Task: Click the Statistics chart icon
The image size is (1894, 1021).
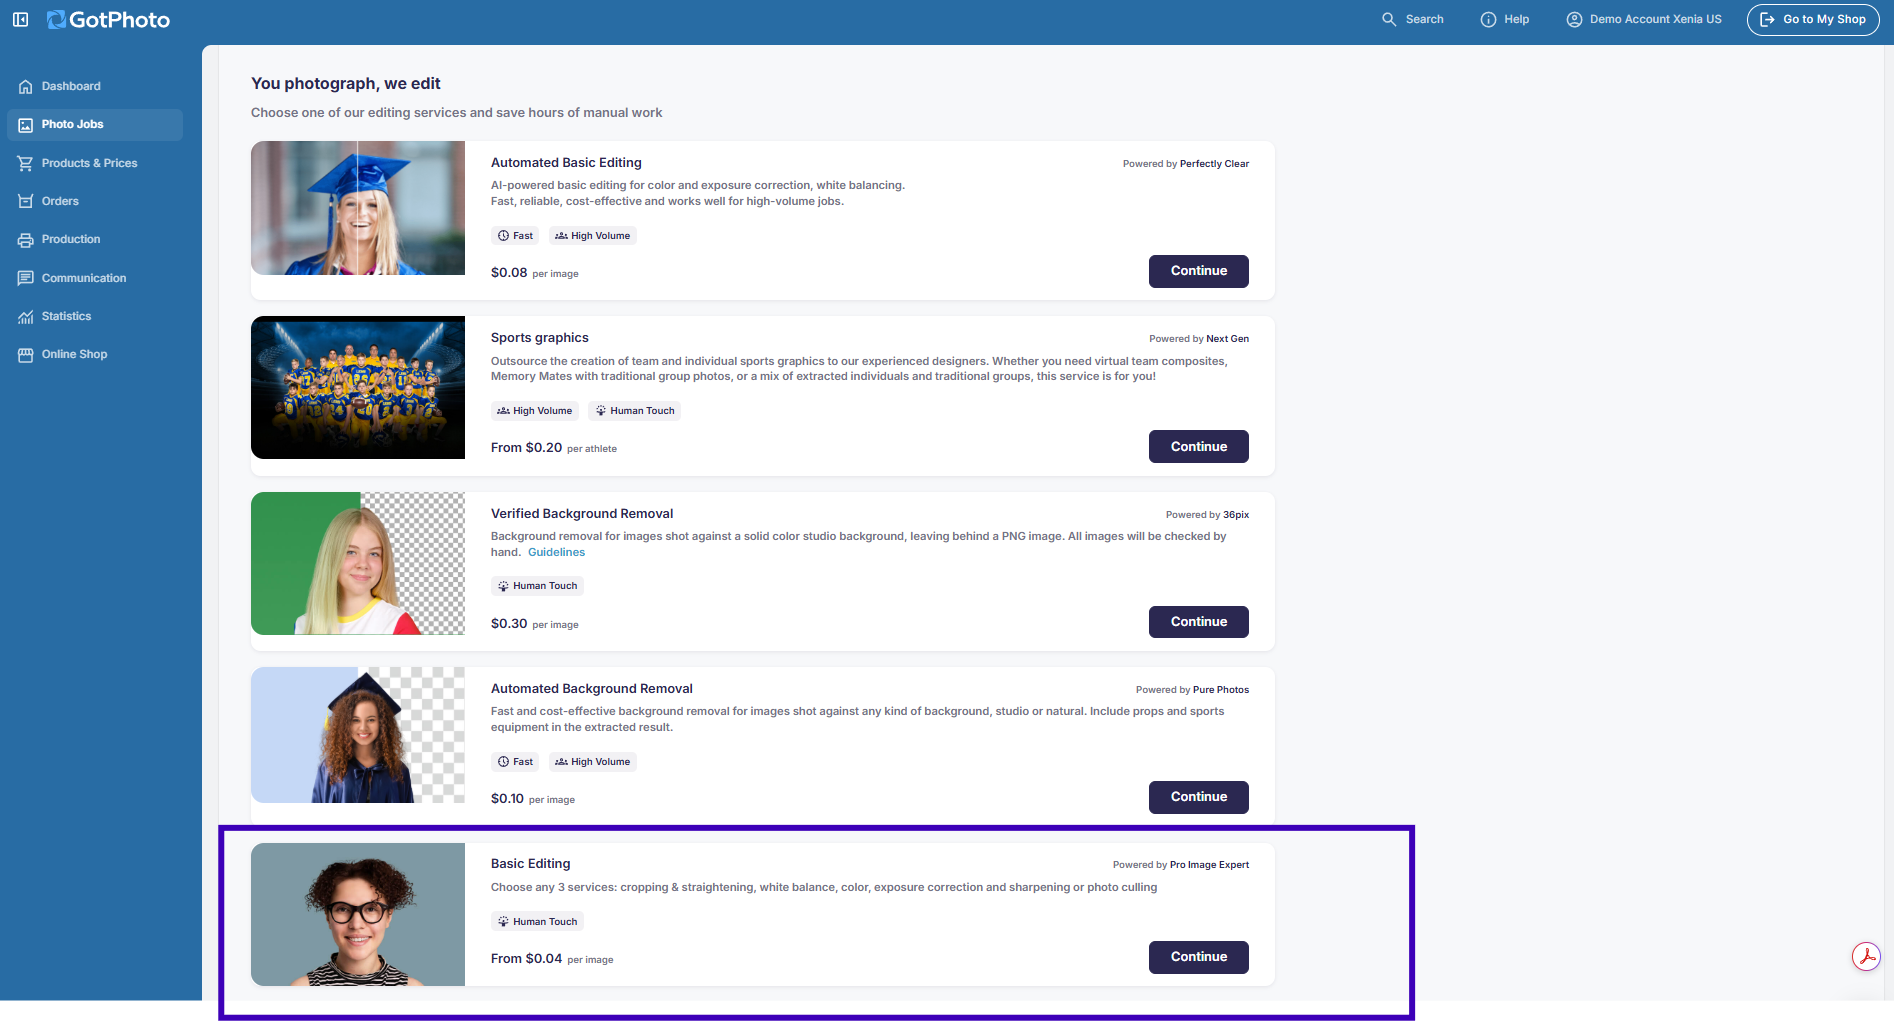Action: [x=26, y=316]
